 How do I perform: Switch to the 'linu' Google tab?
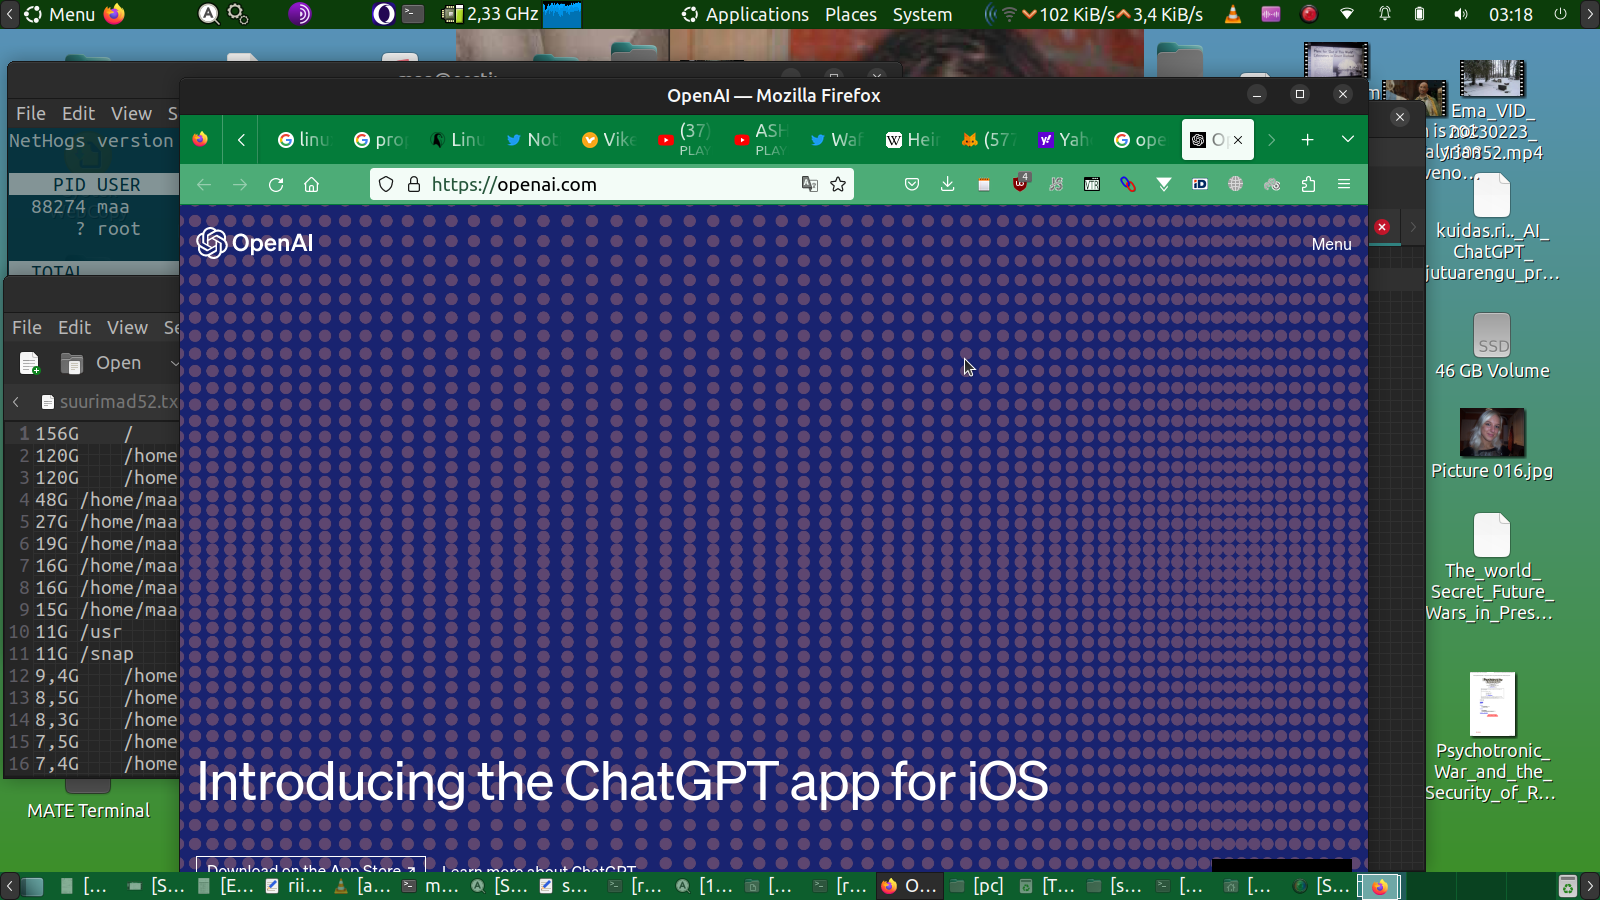coord(303,140)
